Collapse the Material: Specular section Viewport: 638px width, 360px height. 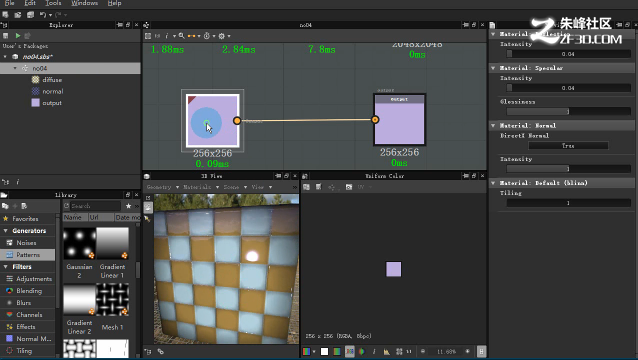(x=493, y=68)
